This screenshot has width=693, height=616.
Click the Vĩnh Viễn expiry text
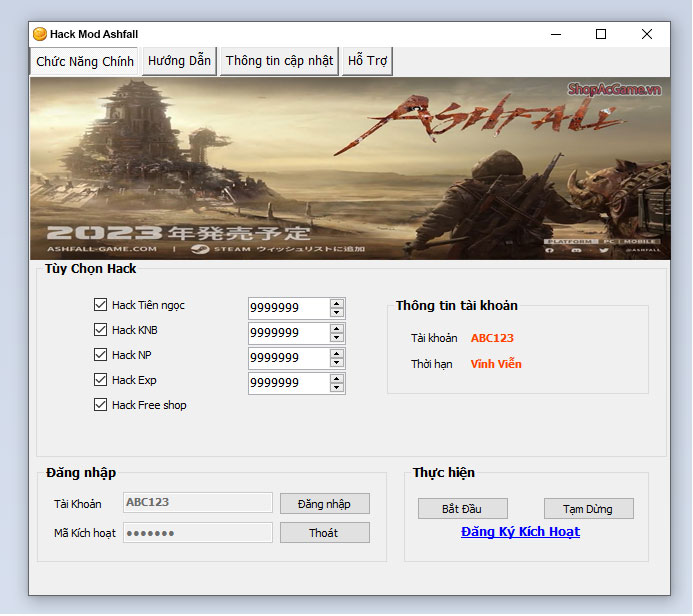496,364
